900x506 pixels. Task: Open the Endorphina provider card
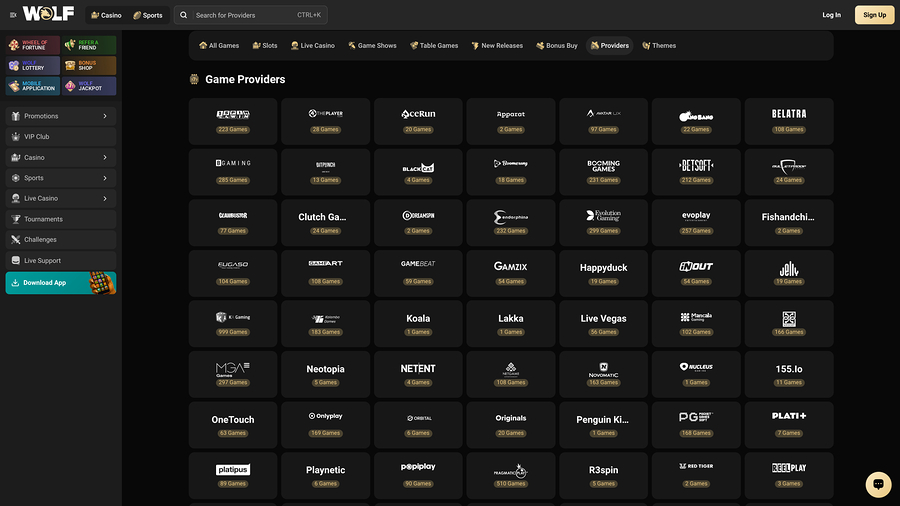(510, 223)
